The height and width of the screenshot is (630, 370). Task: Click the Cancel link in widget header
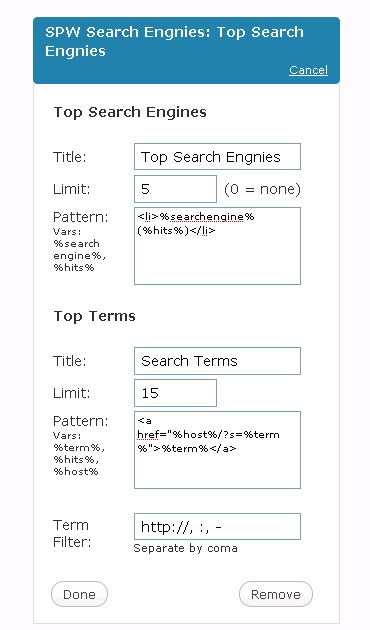coord(308,70)
